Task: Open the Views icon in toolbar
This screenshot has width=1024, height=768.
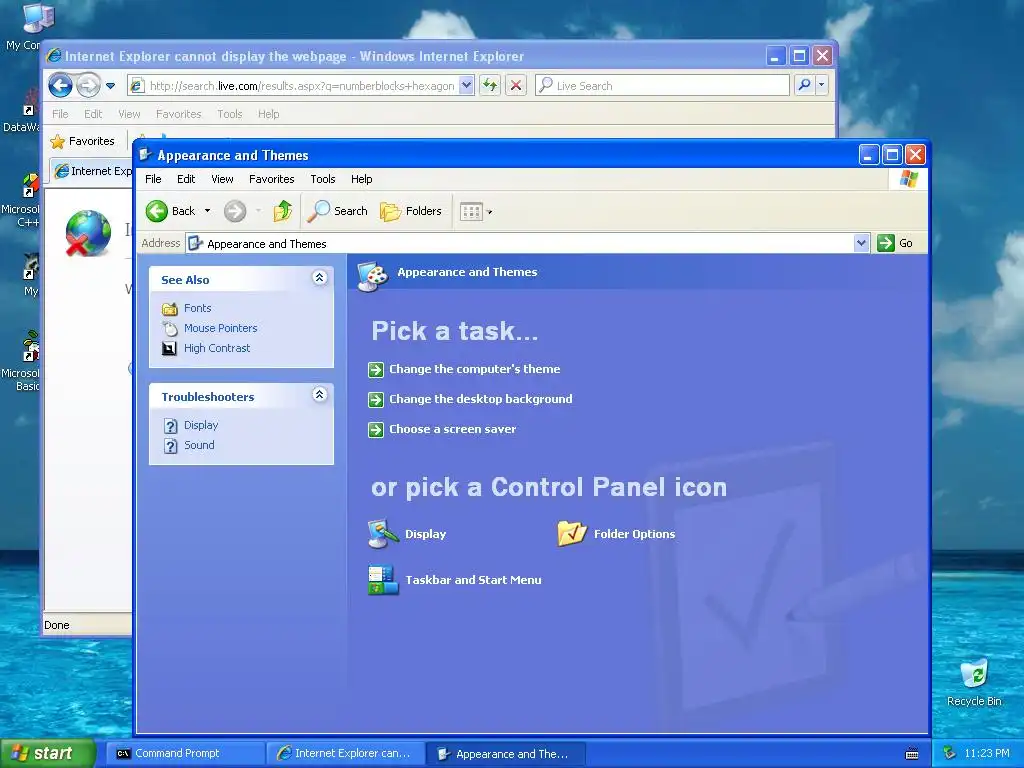Action: pos(471,212)
